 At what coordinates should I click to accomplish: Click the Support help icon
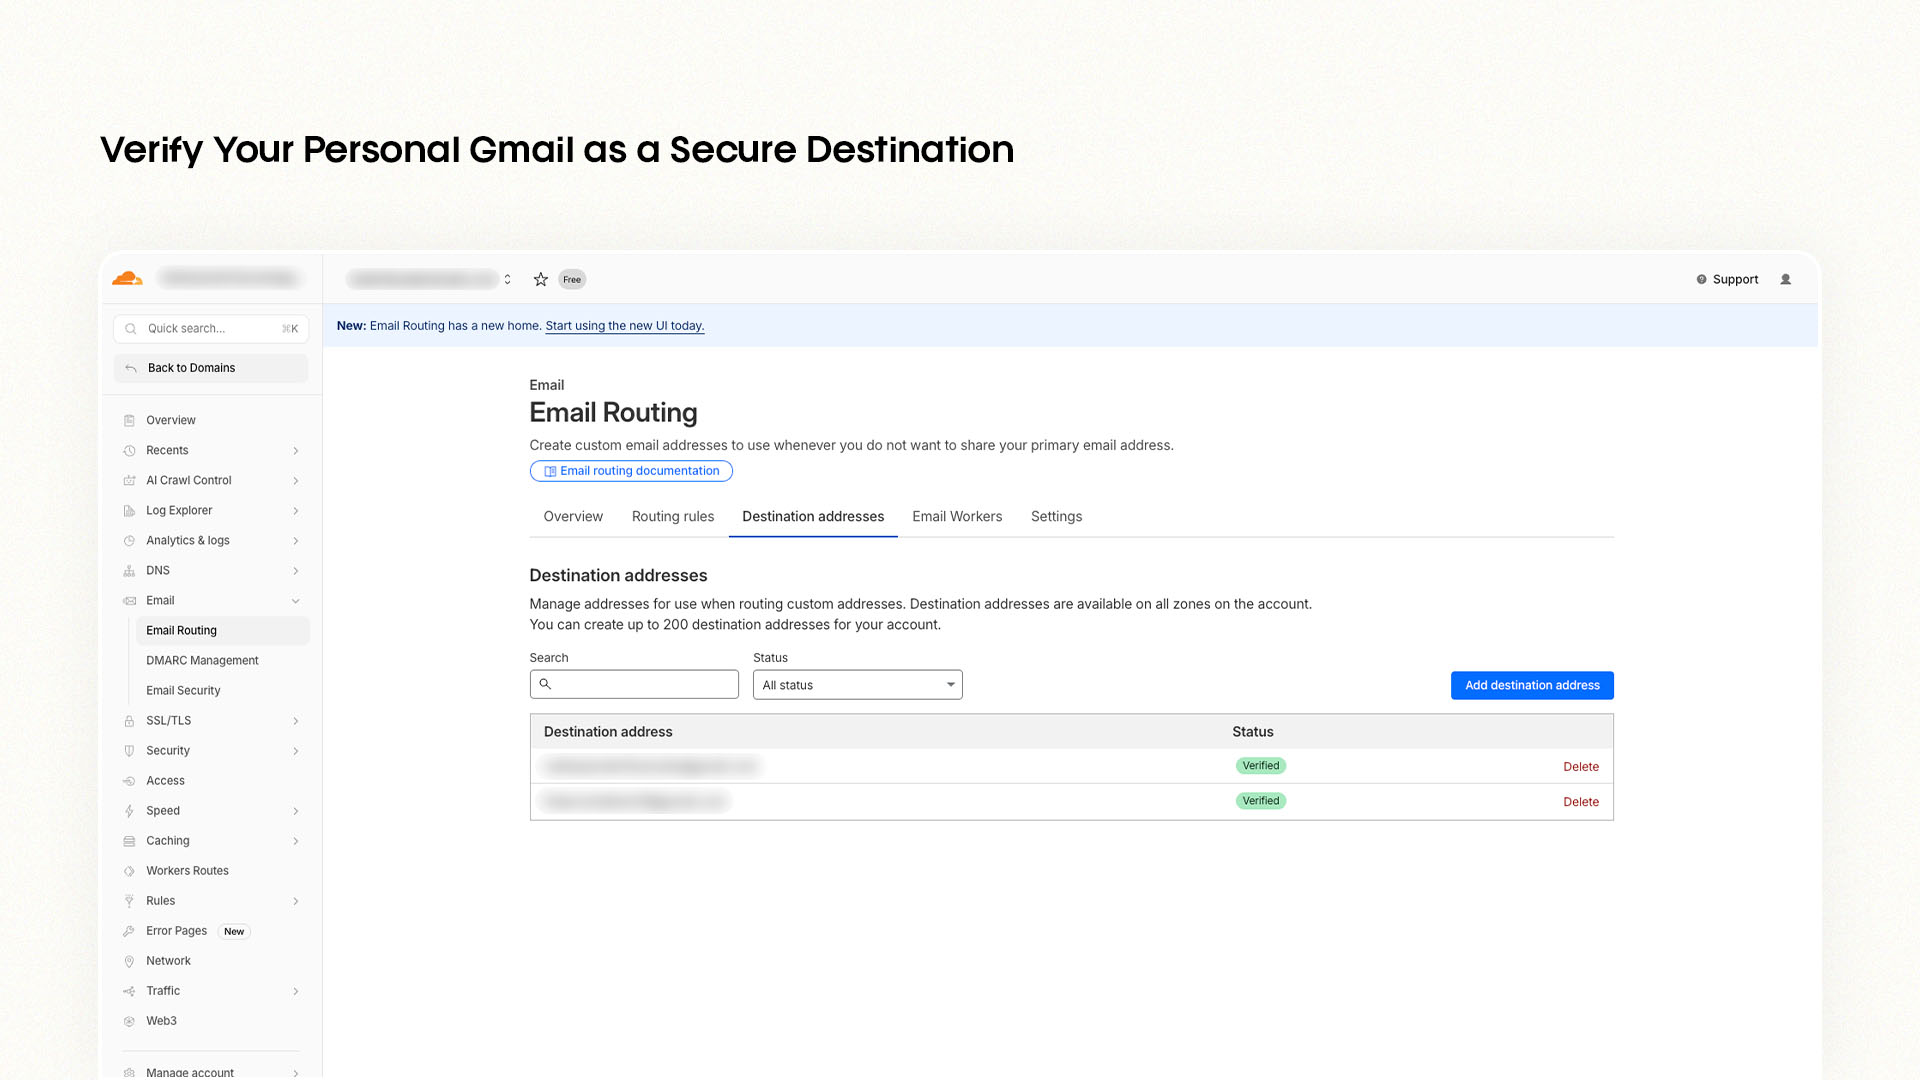tap(1701, 279)
